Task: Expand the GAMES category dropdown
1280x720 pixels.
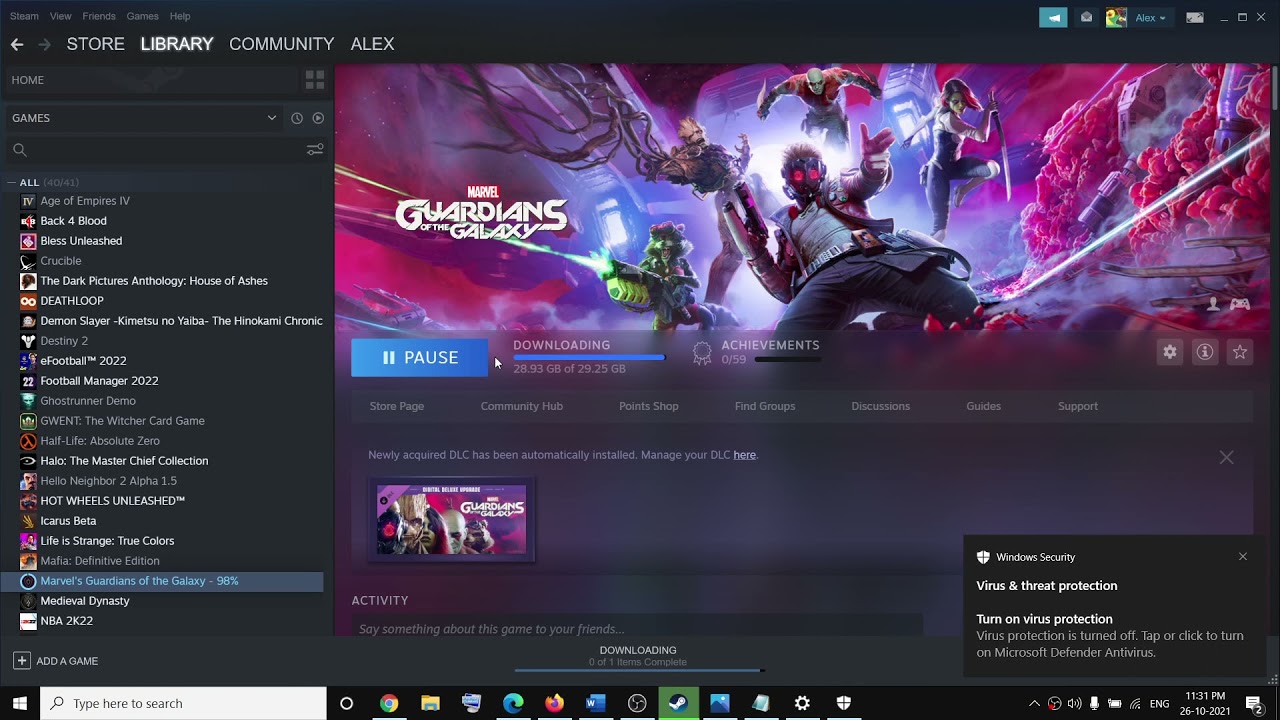Action: pyautogui.click(x=271, y=118)
